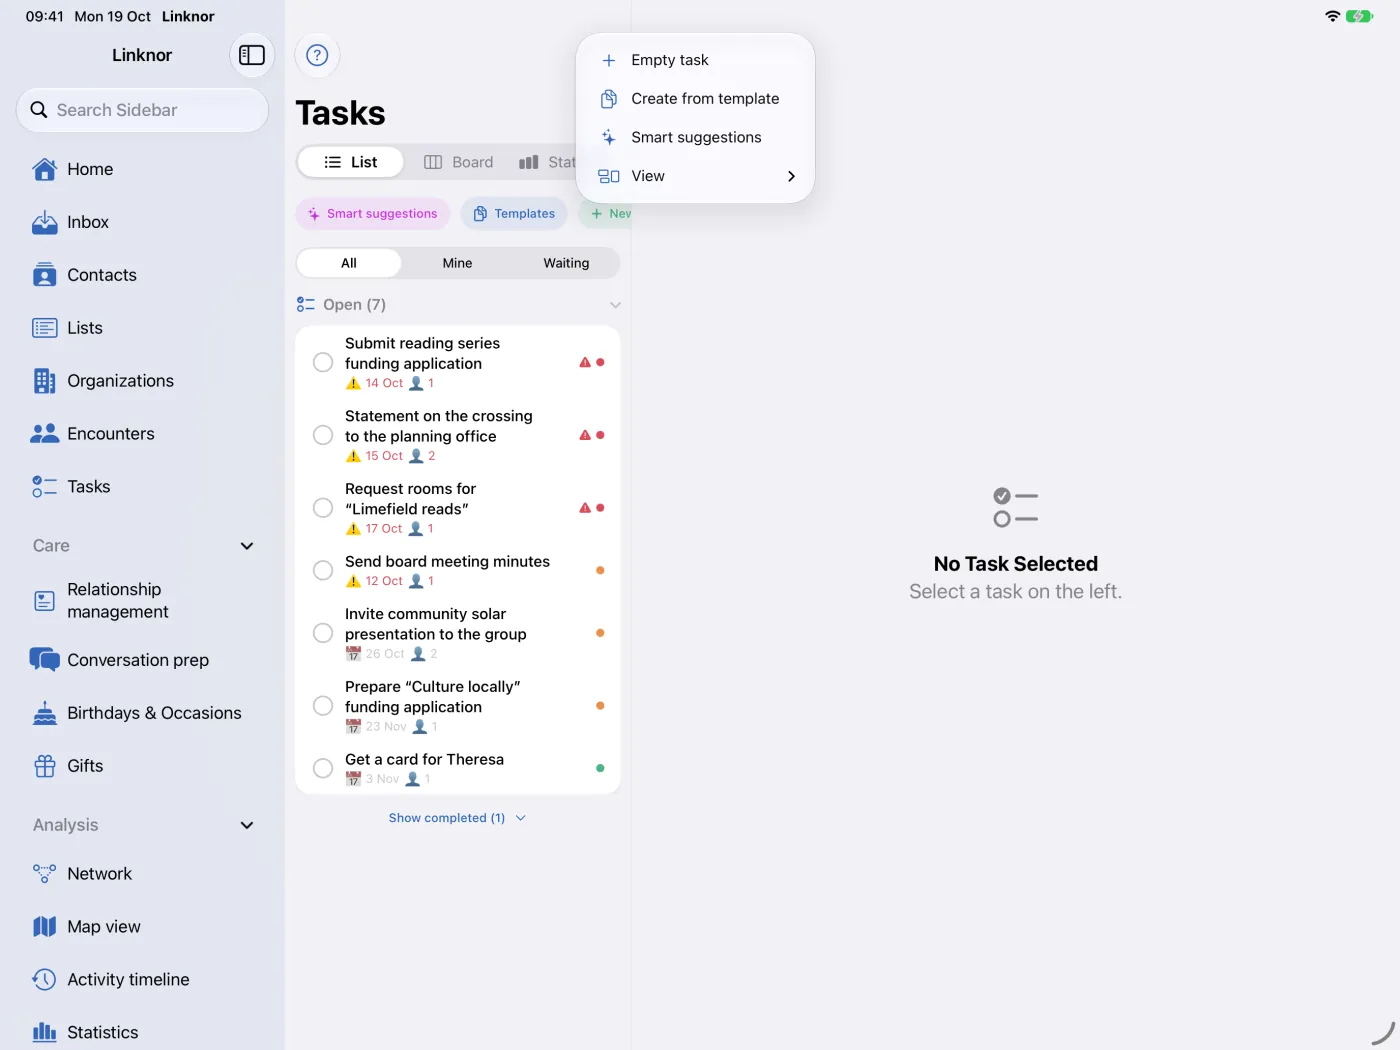Image resolution: width=1400 pixels, height=1050 pixels.
Task: Open Home in the sidebar
Action: [x=142, y=169]
